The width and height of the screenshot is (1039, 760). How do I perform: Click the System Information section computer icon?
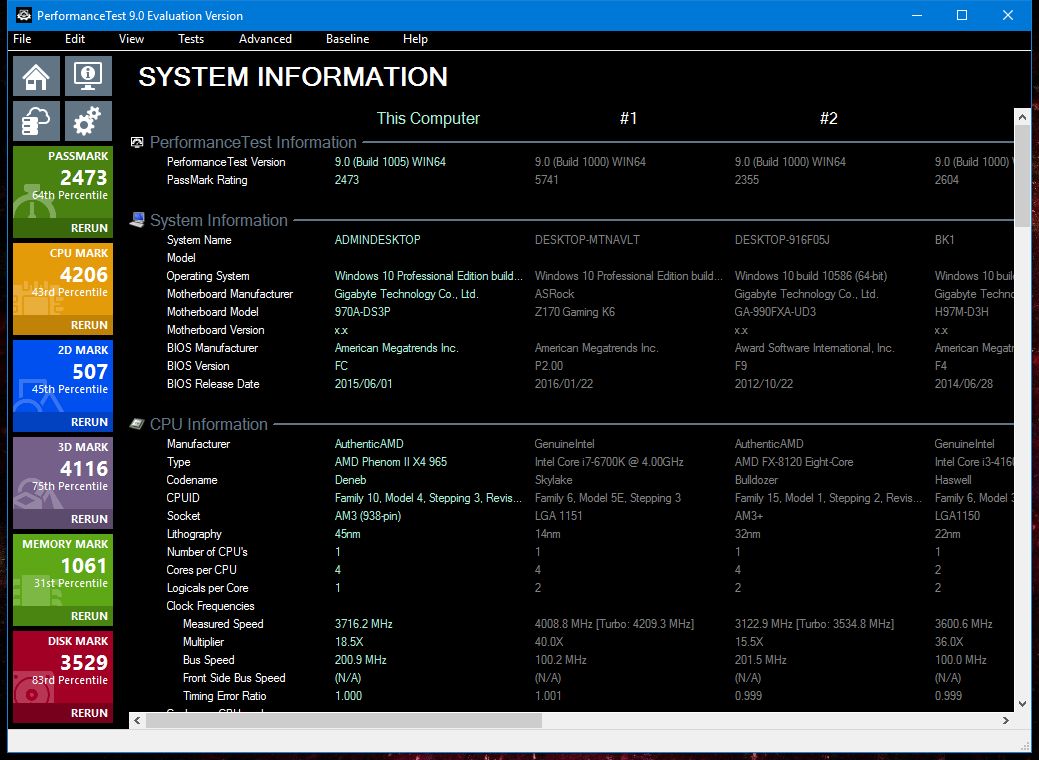coord(137,220)
